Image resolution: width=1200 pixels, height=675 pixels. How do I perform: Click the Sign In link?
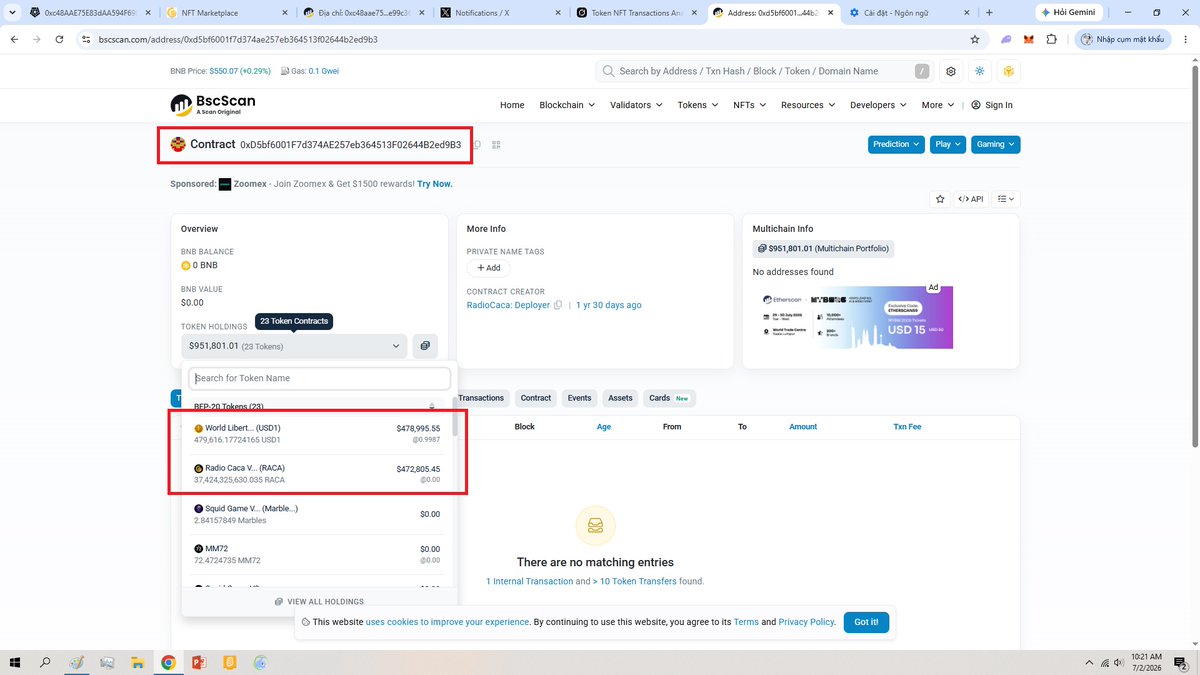(992, 105)
